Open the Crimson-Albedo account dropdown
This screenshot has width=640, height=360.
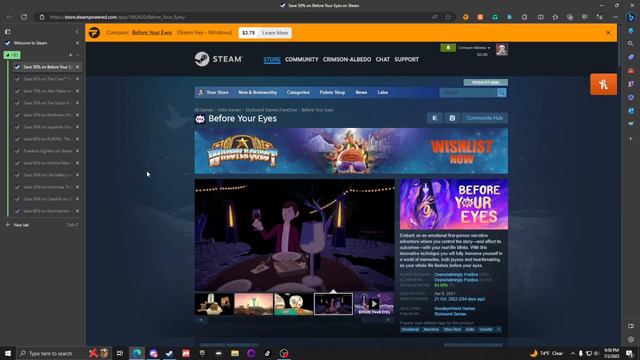473,48
